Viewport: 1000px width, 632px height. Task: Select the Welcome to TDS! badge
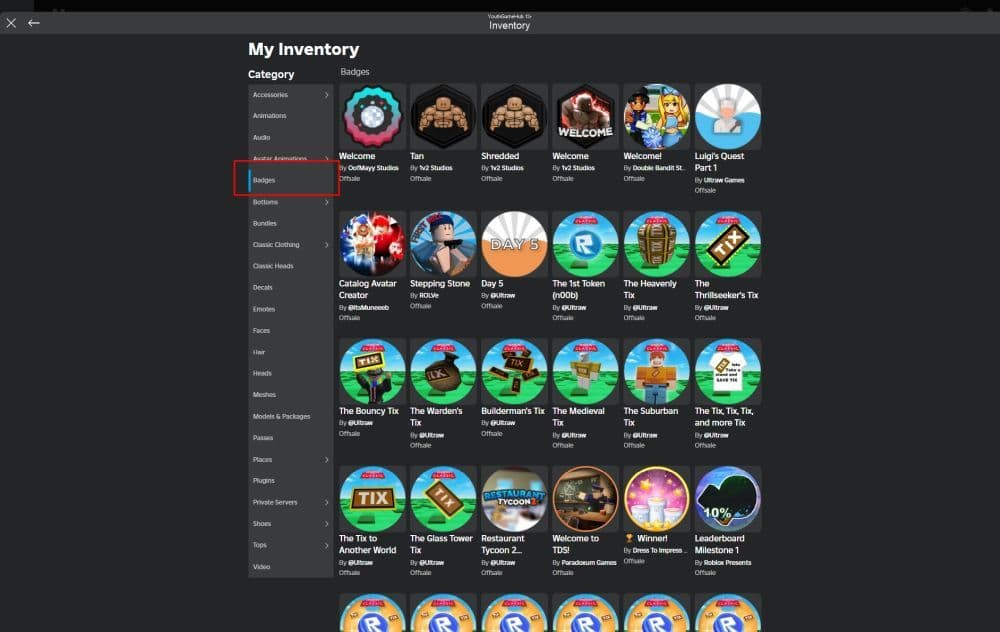[585, 497]
